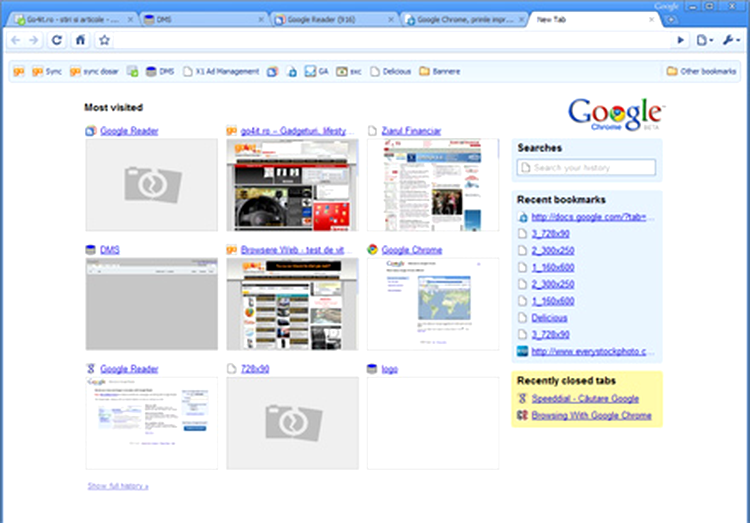Open the top Google Reader most visited link
This screenshot has width=750, height=523.
[129, 131]
